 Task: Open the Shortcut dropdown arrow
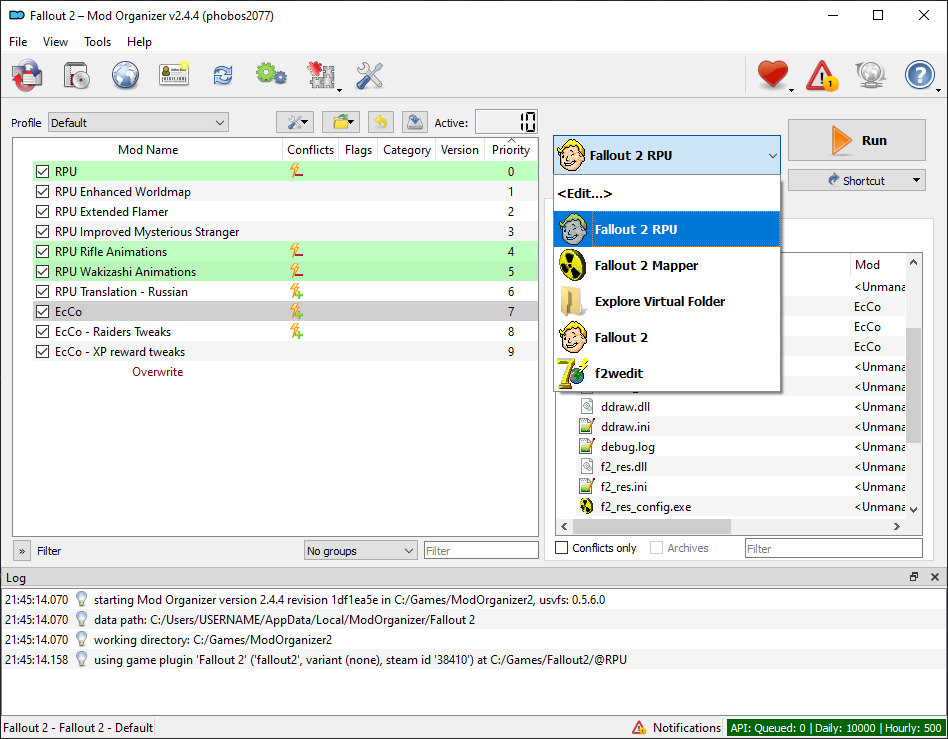tap(916, 180)
